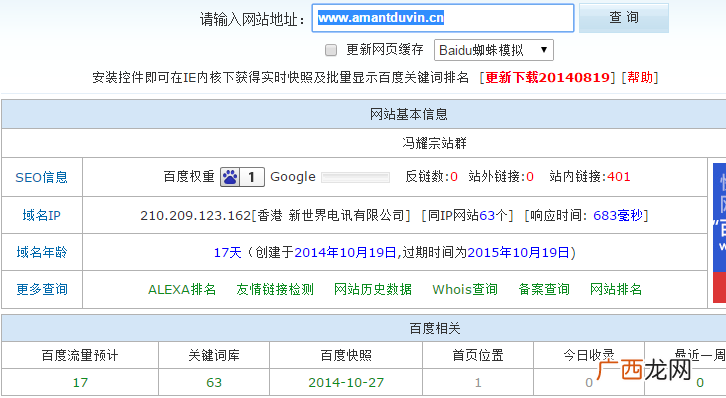Click the Google PageRank bar
The image size is (726, 398).
tap(356, 177)
